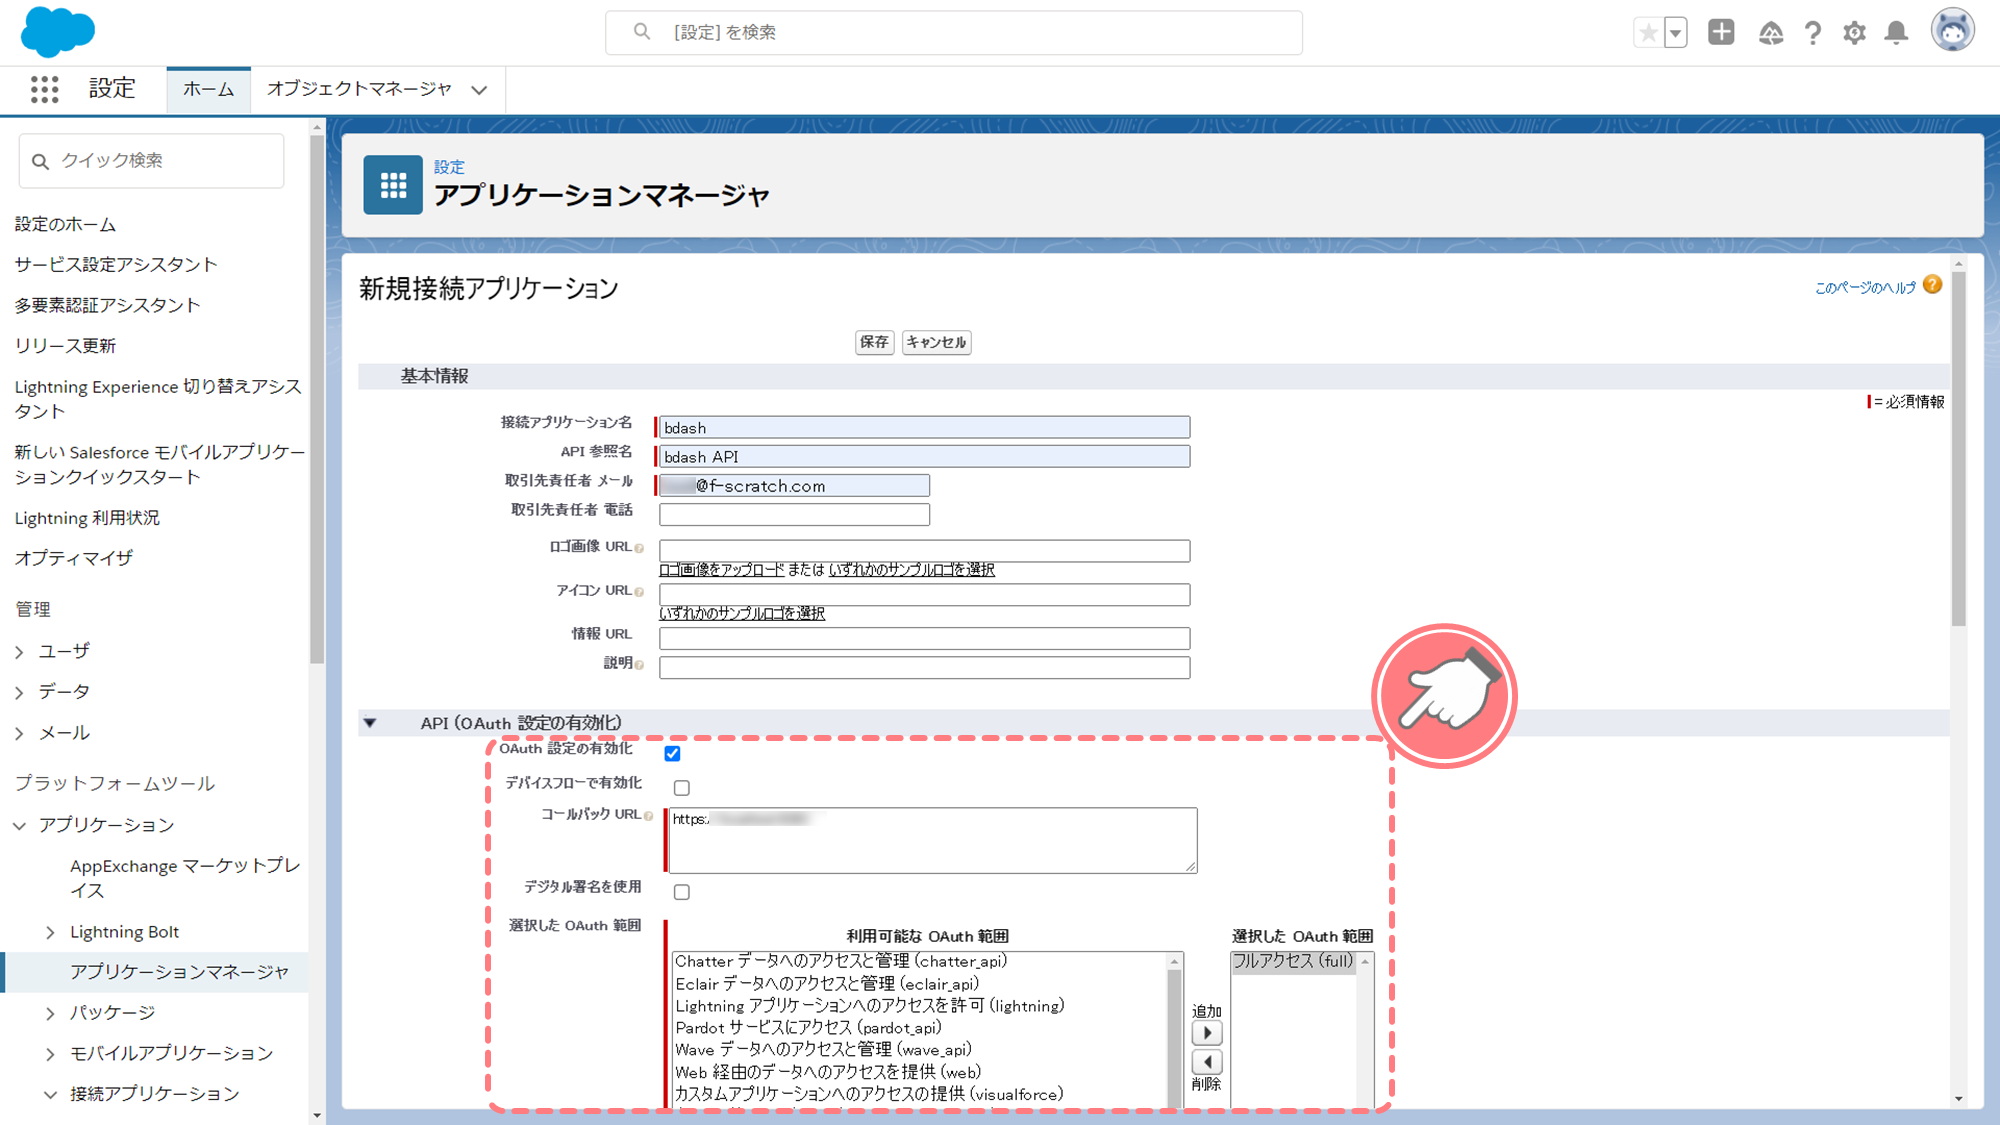
Task: Expand the パッケージ node
Action: (x=50, y=1014)
